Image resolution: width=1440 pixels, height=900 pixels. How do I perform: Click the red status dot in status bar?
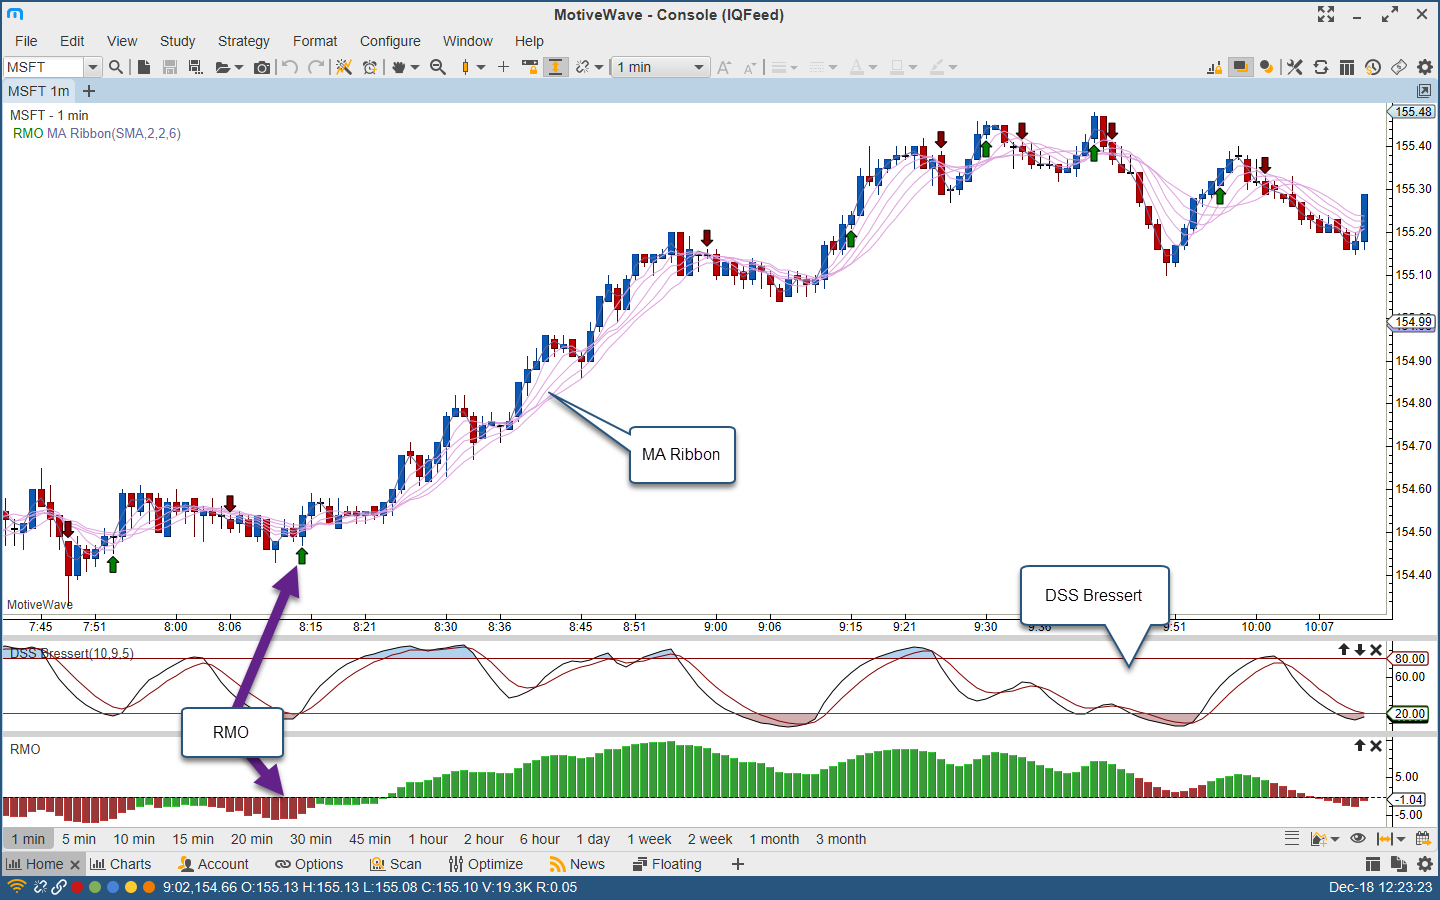77,887
